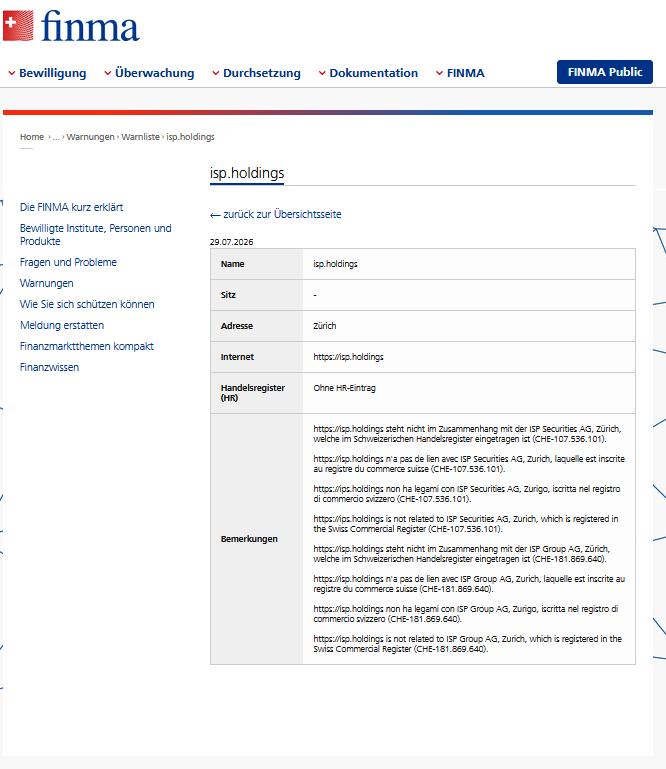Click isp.holdings in the breadcrumb
This screenshot has width=666, height=769.
tap(190, 137)
